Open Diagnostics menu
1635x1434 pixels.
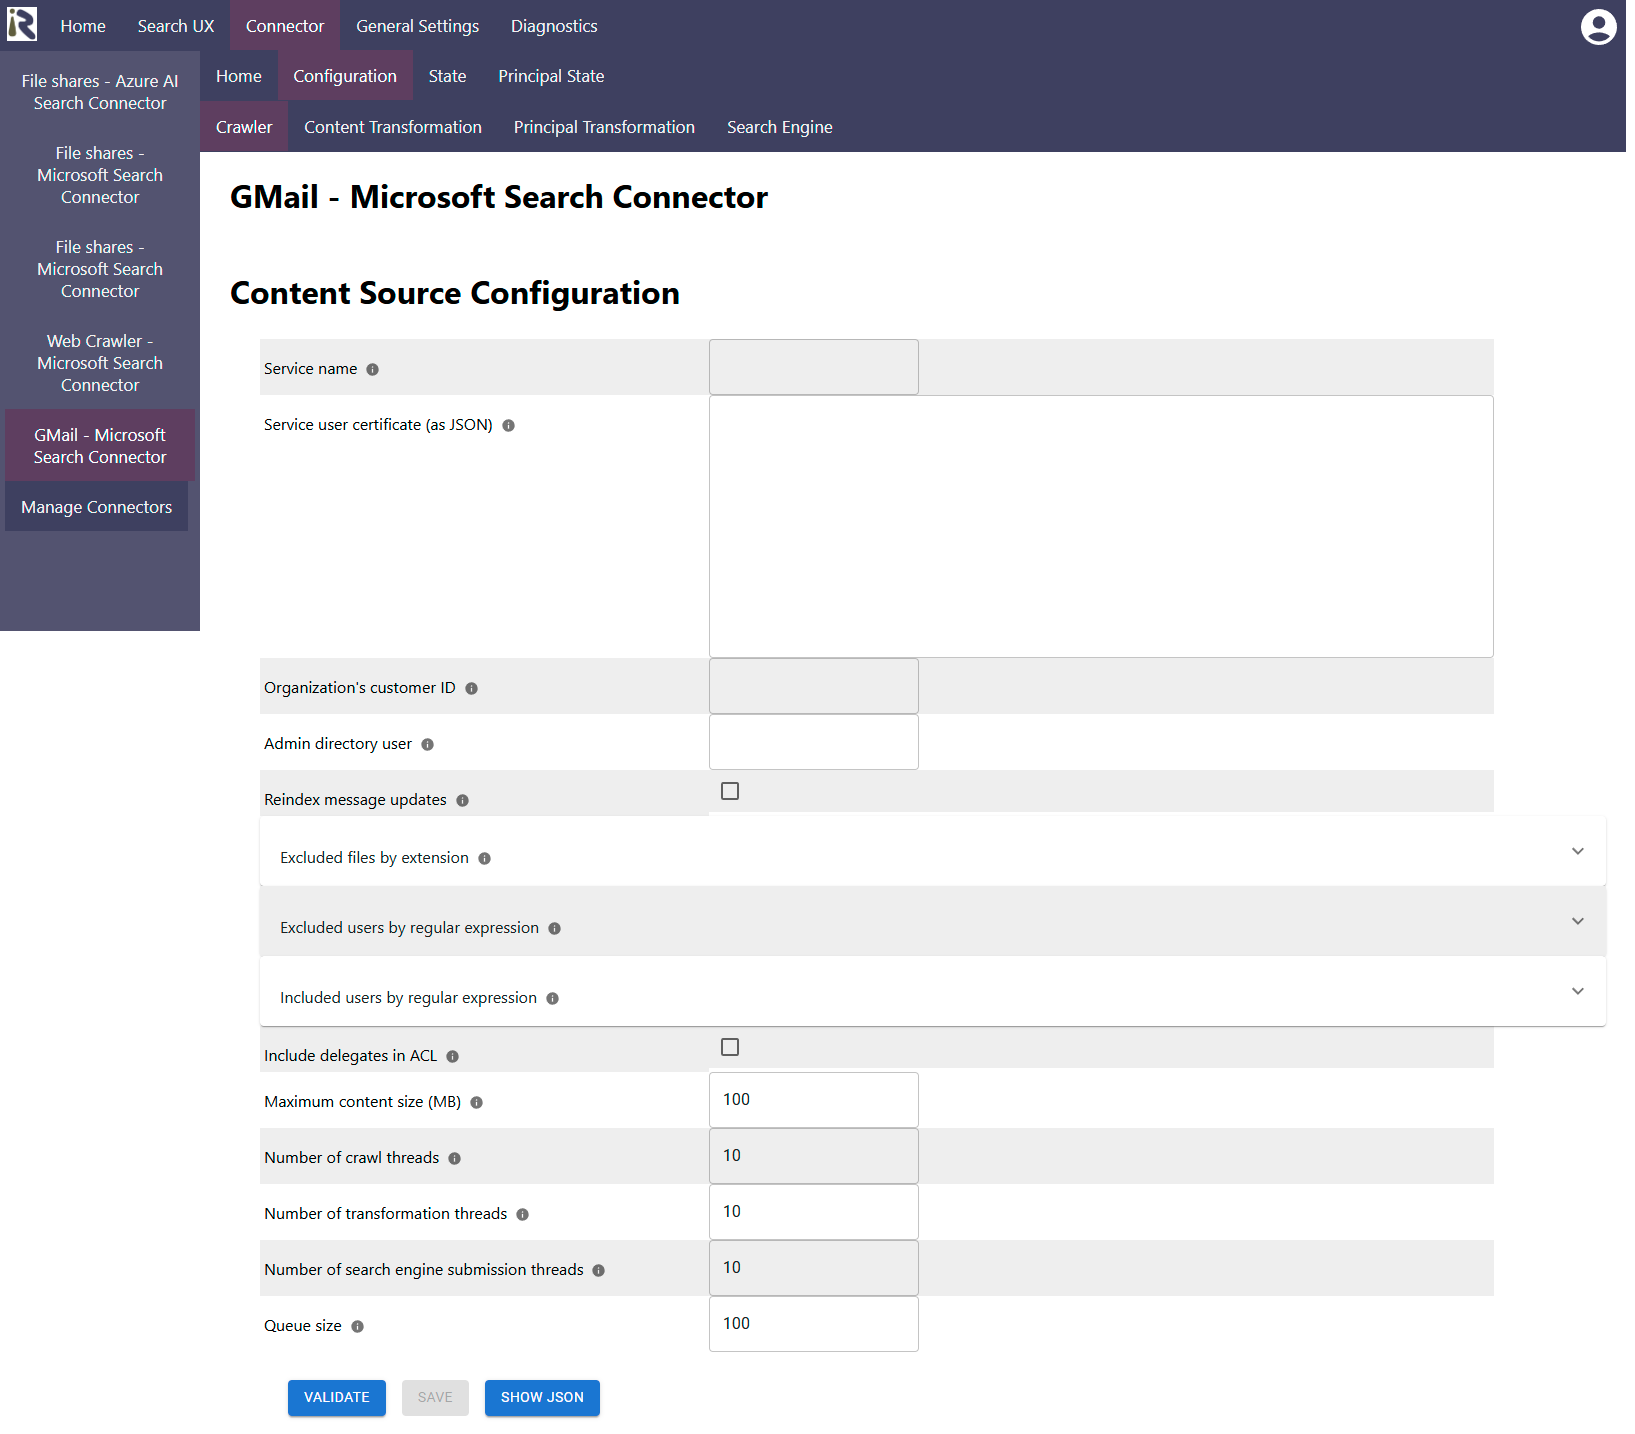554,26
